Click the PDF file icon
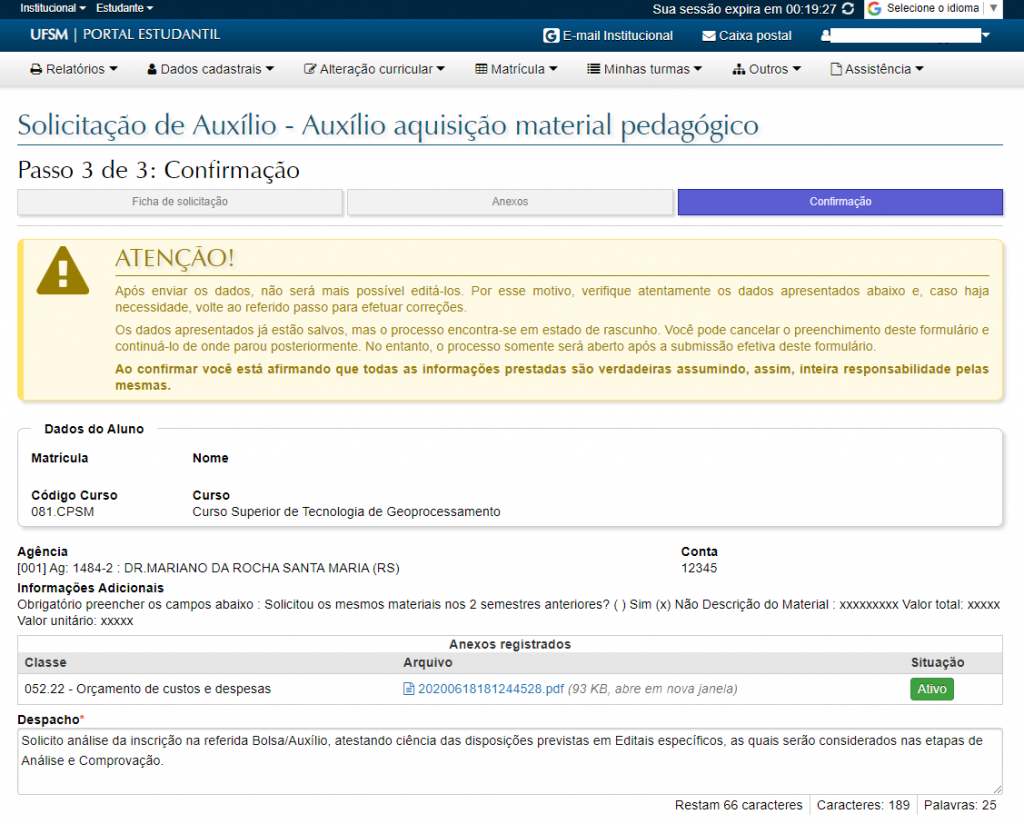The width and height of the screenshot is (1024, 824). point(408,689)
